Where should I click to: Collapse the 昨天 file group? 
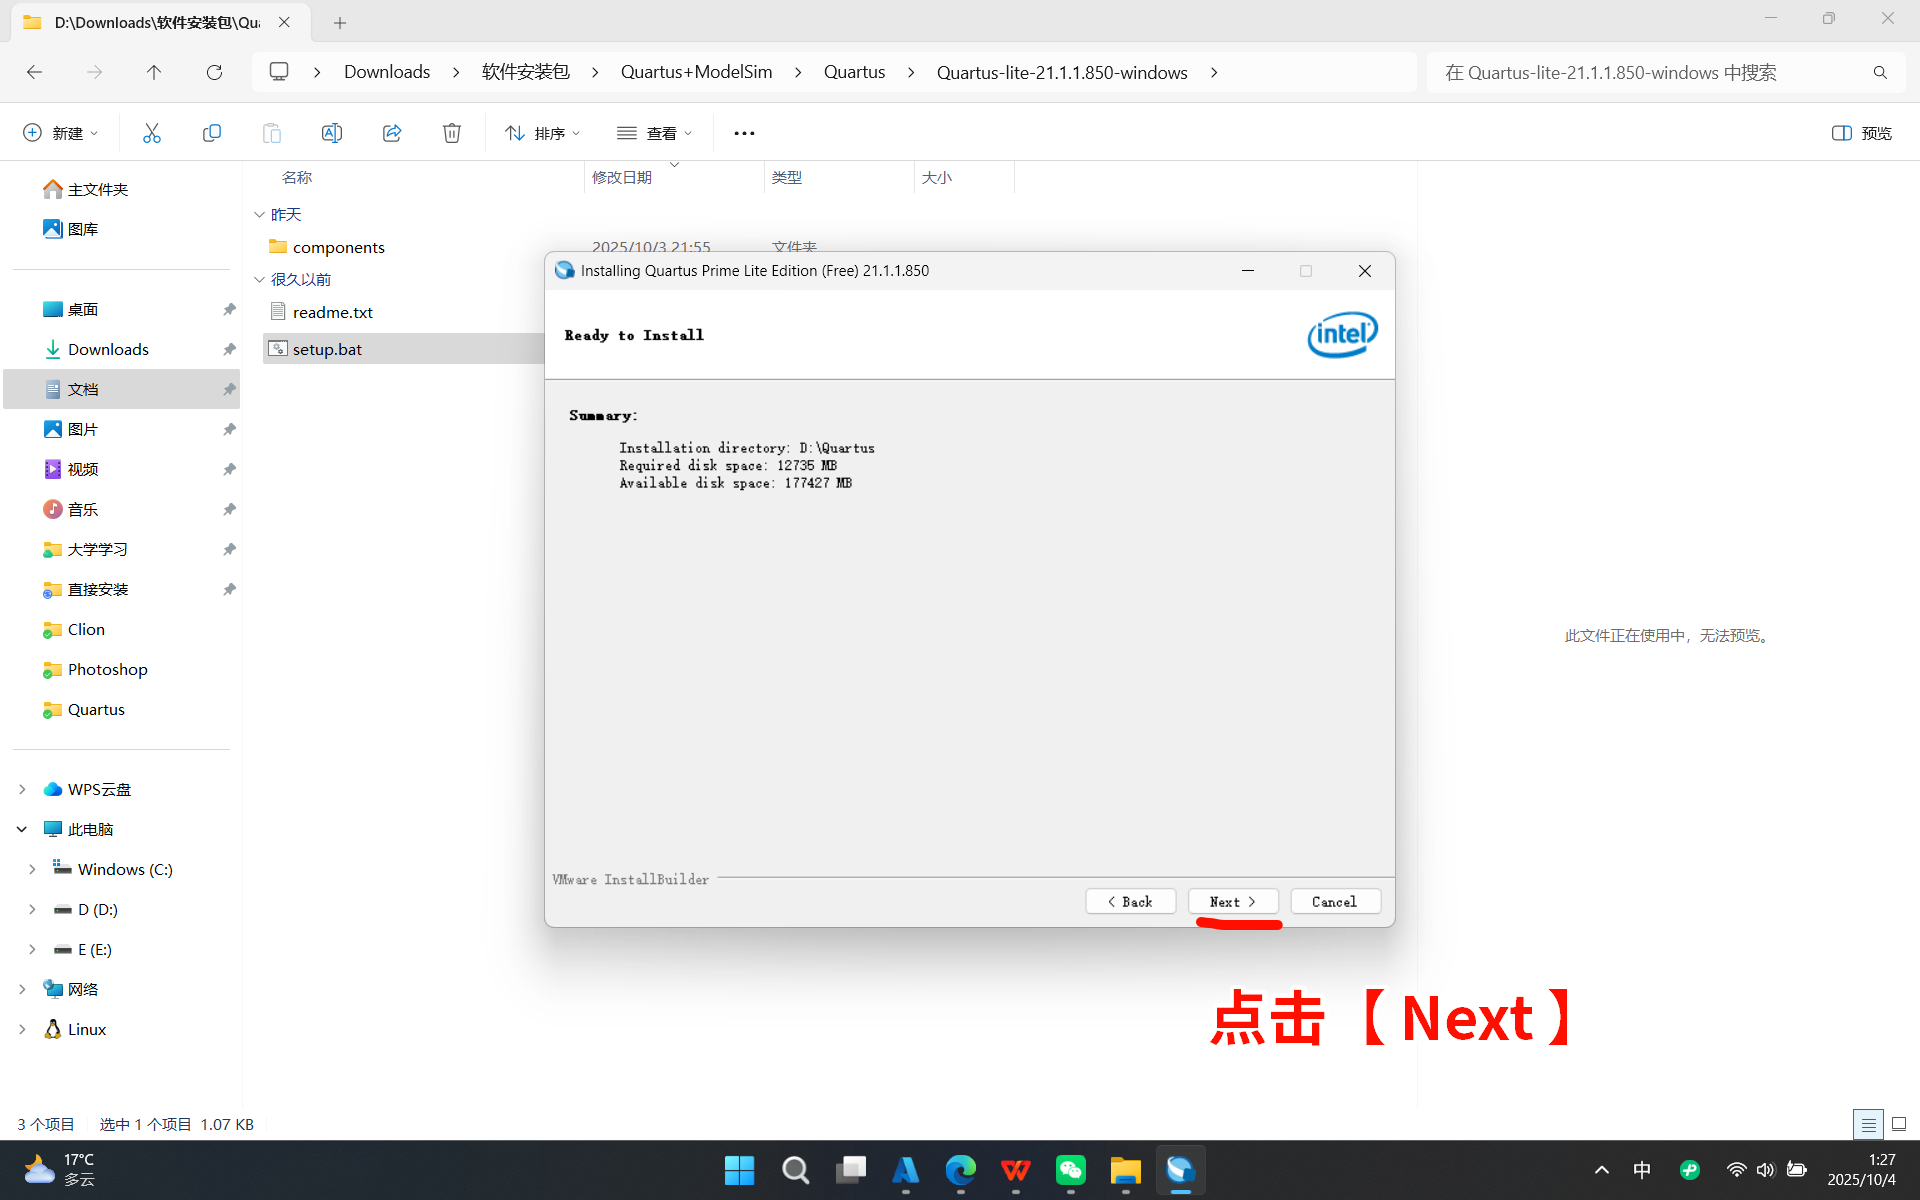tap(259, 214)
